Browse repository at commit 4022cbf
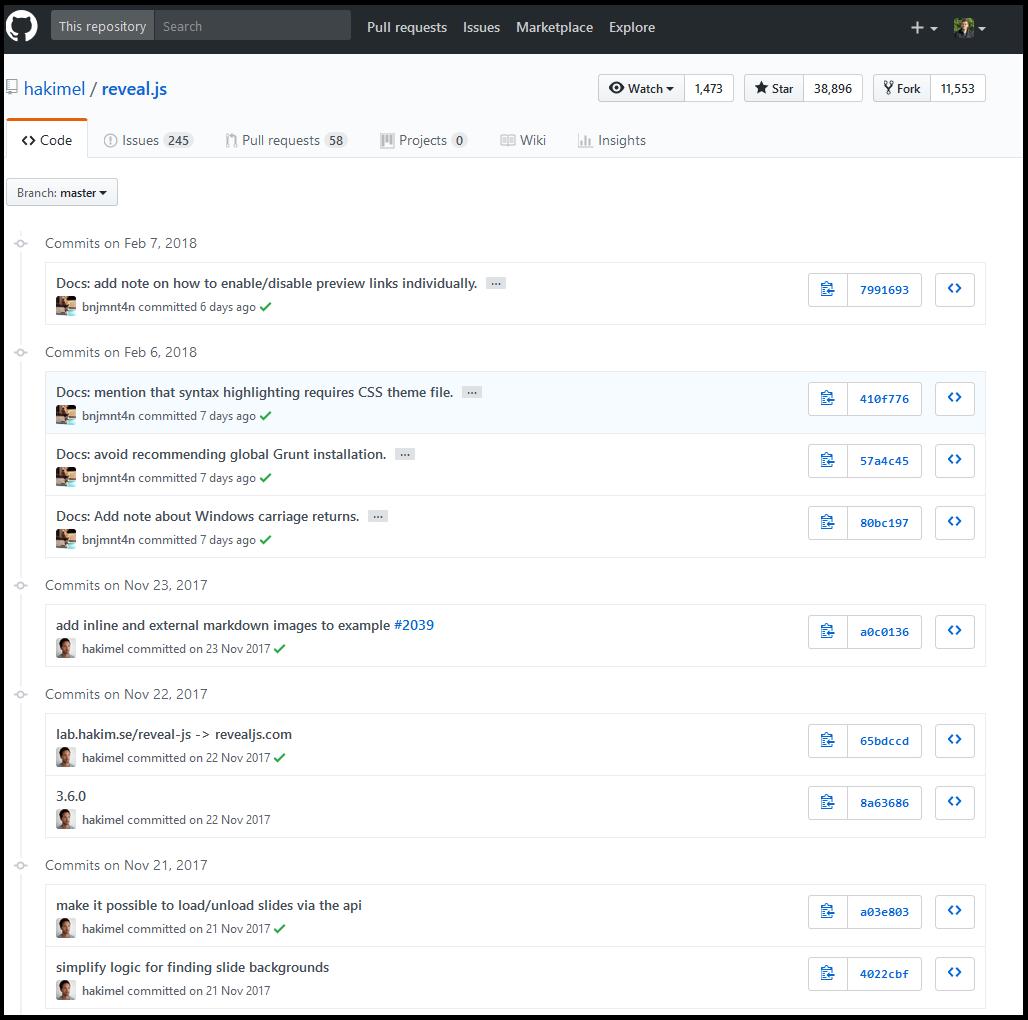Screen dimensions: 1028x1020 pos(954,974)
